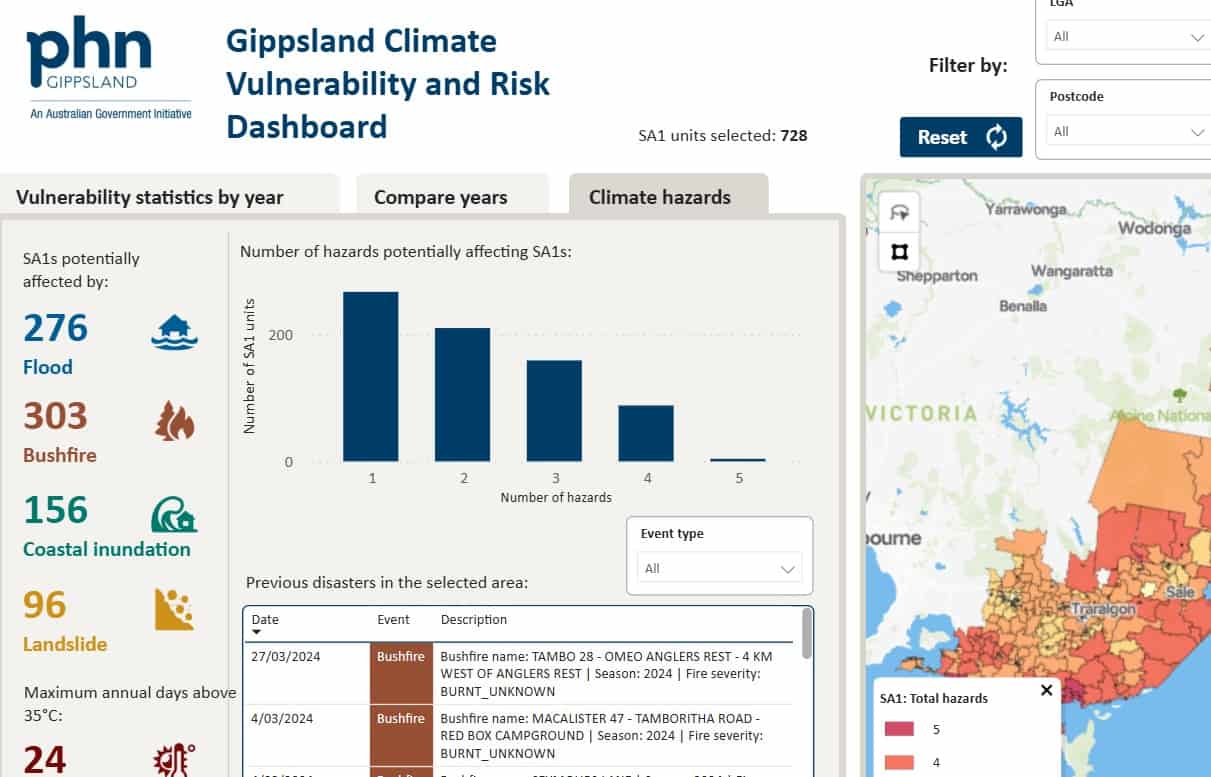
Task: Click the Bushfire flame icon
Action: tap(174, 421)
